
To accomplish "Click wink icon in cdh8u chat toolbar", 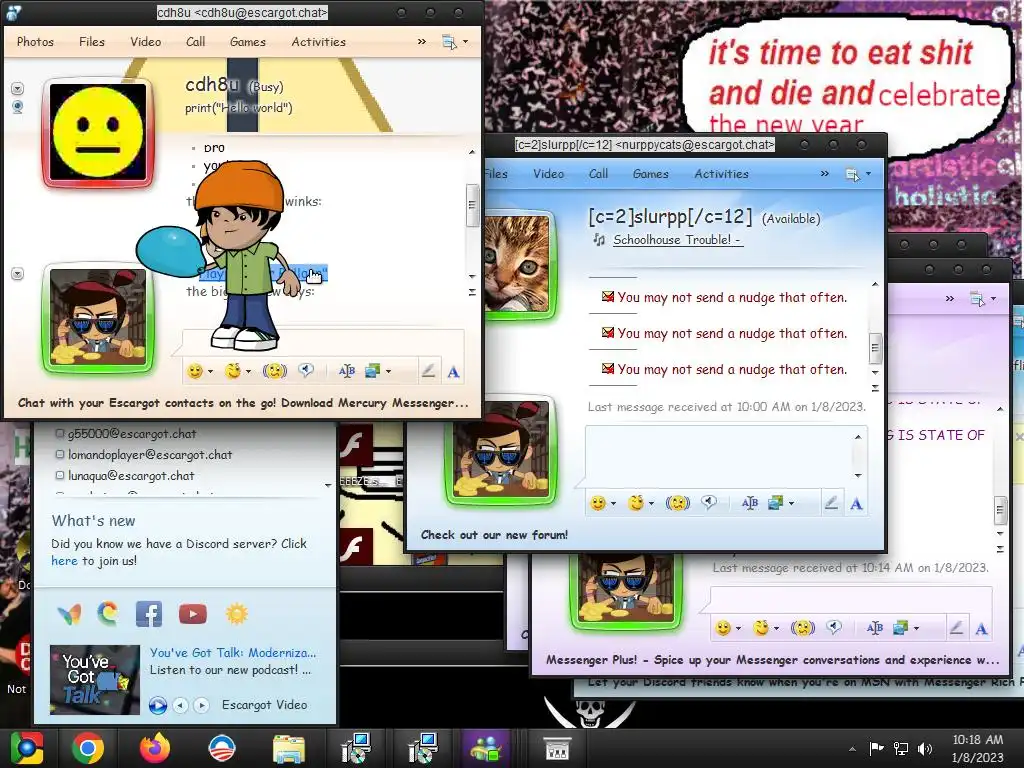I will click(232, 371).
